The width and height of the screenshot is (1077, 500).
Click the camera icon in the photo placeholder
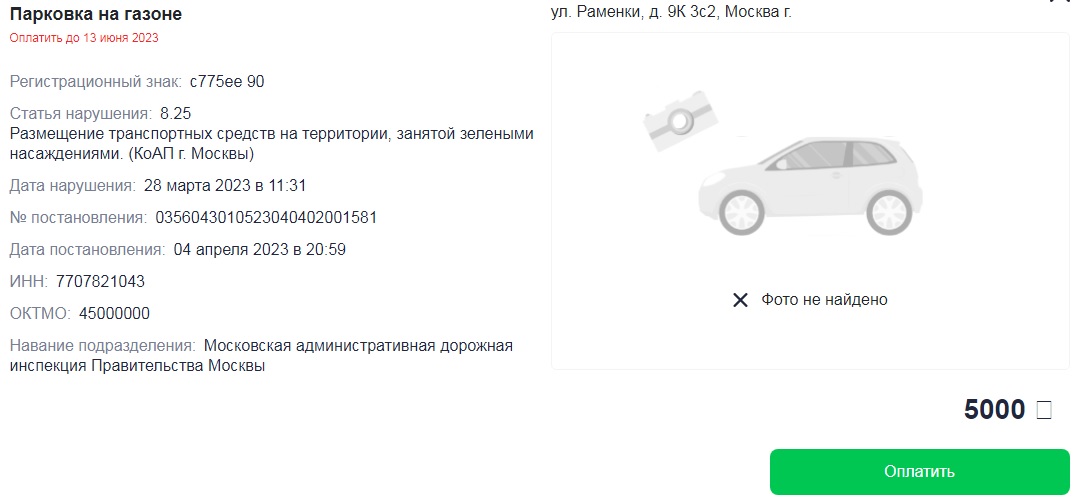point(677,120)
